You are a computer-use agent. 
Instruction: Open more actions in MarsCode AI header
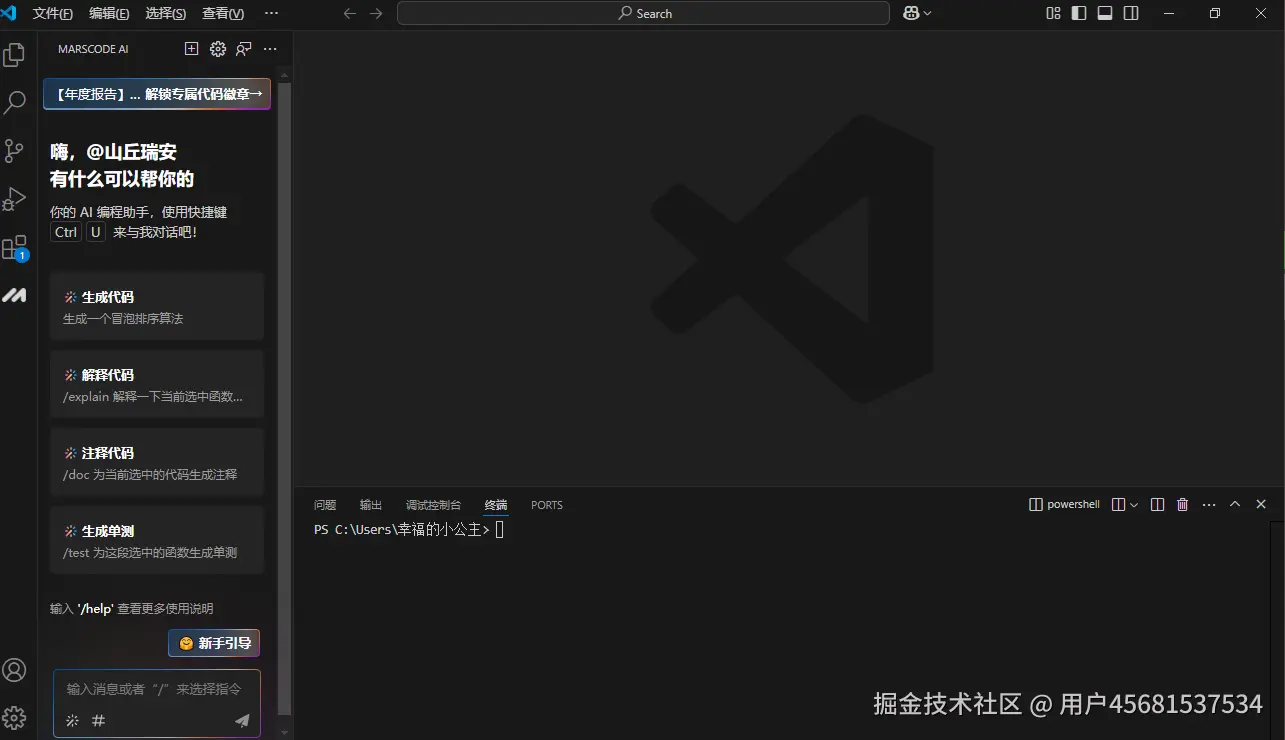[270, 48]
